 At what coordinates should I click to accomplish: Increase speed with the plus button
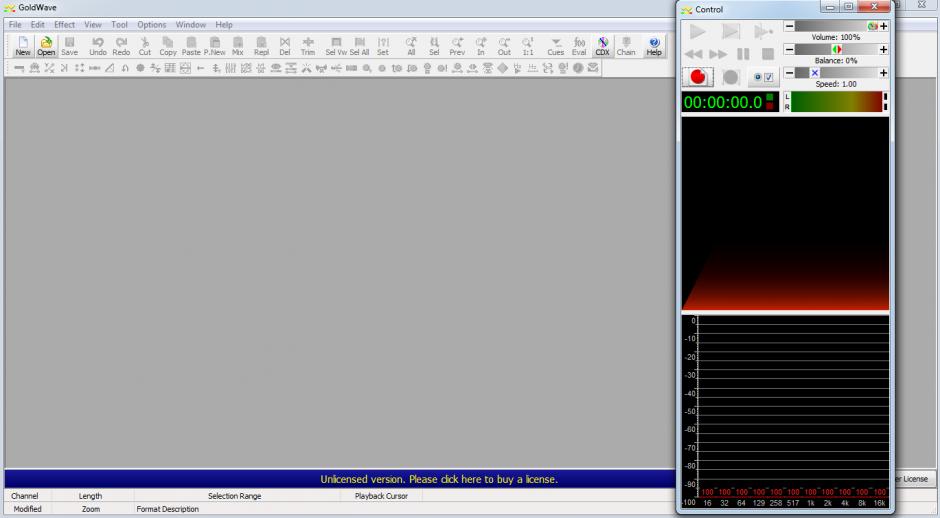click(884, 73)
